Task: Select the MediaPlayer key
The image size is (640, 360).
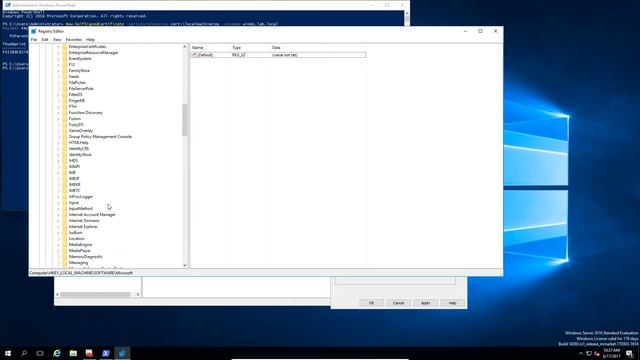Action: tap(80, 251)
